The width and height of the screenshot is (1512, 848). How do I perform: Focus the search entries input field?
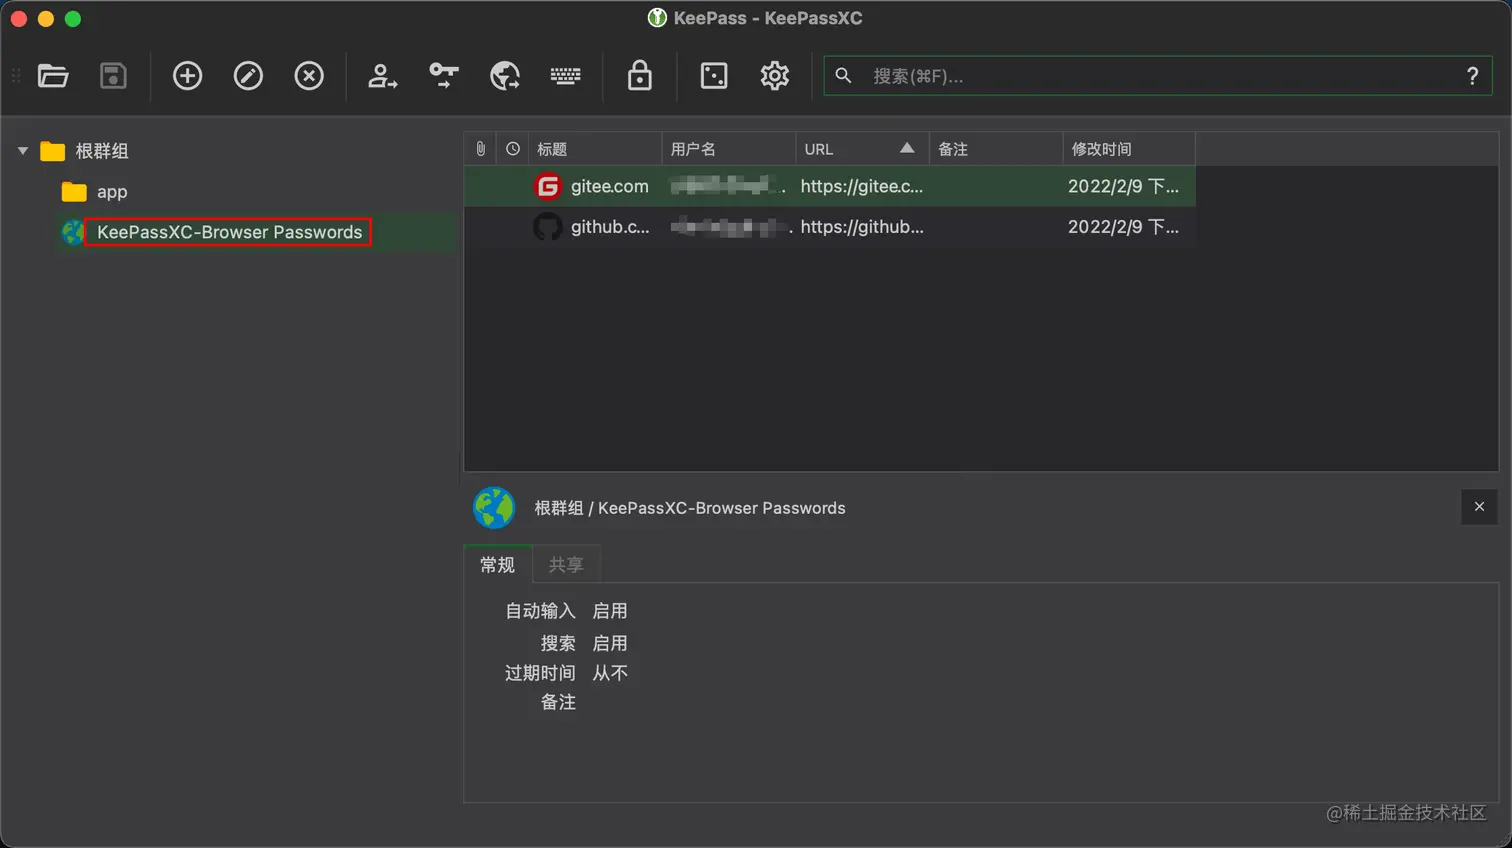tap(1157, 76)
